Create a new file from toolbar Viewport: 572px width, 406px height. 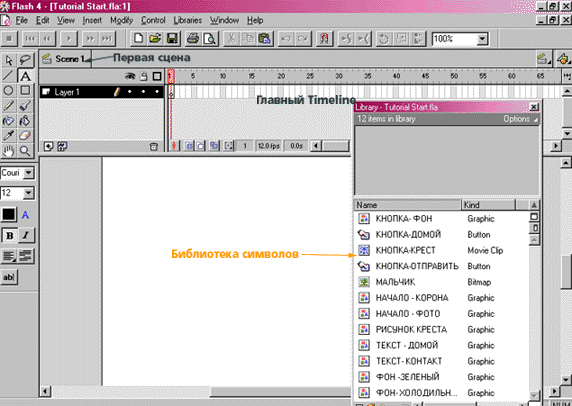[x=138, y=38]
